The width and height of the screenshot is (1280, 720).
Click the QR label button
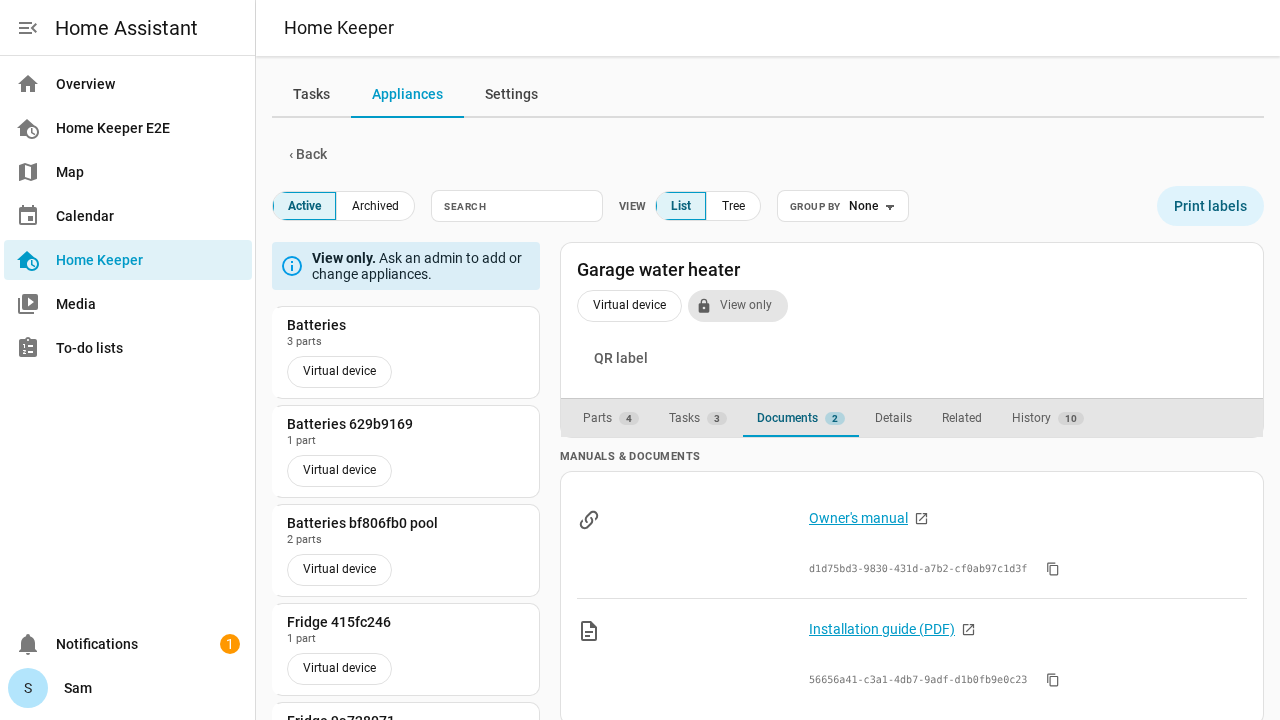(x=621, y=358)
